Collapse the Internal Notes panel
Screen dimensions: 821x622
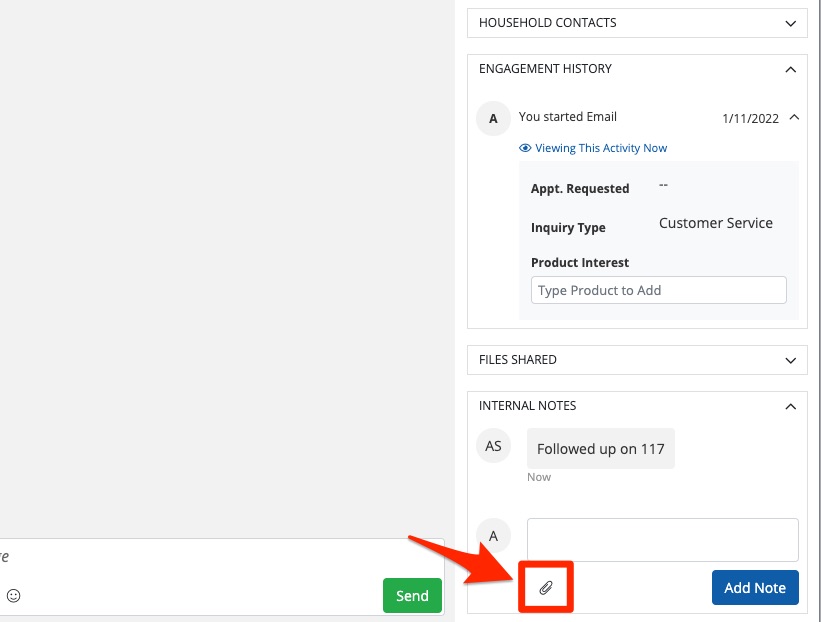tap(790, 406)
